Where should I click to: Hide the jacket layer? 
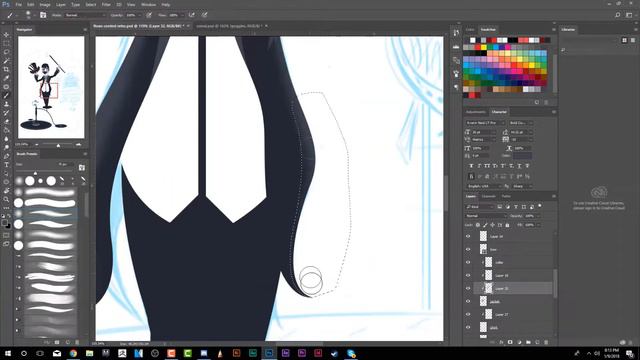tap(468, 301)
